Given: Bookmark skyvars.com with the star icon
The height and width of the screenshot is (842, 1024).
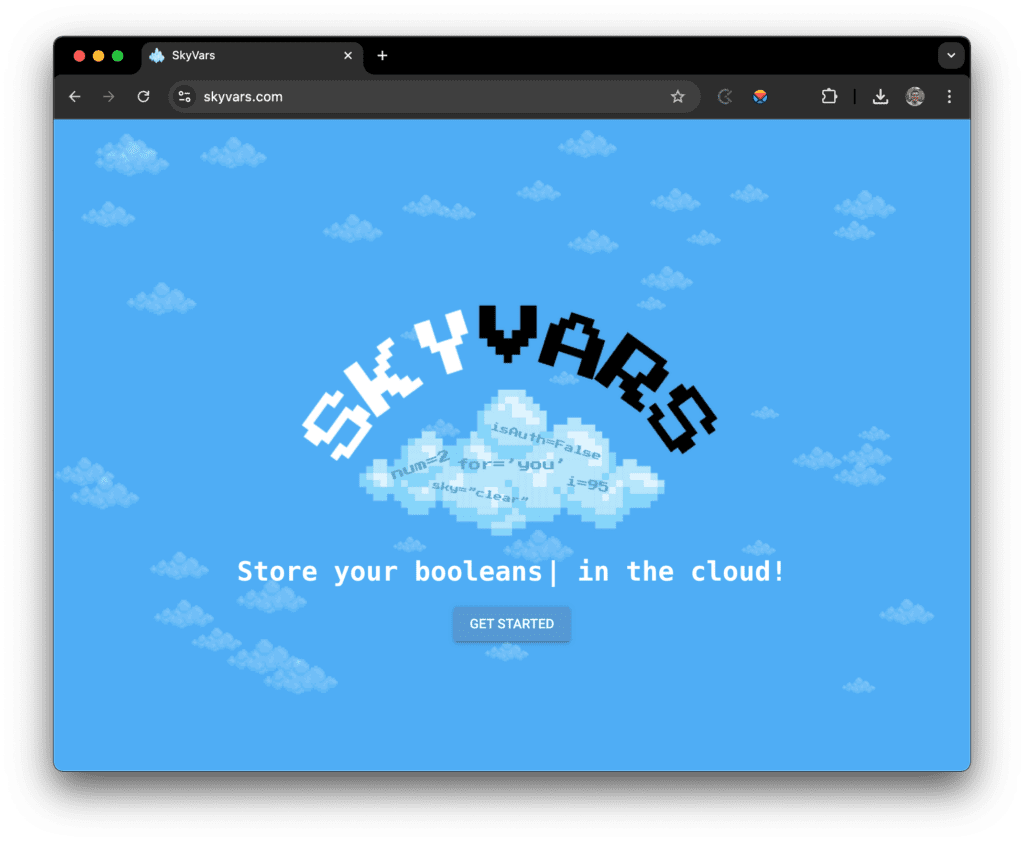Looking at the screenshot, I should (678, 96).
